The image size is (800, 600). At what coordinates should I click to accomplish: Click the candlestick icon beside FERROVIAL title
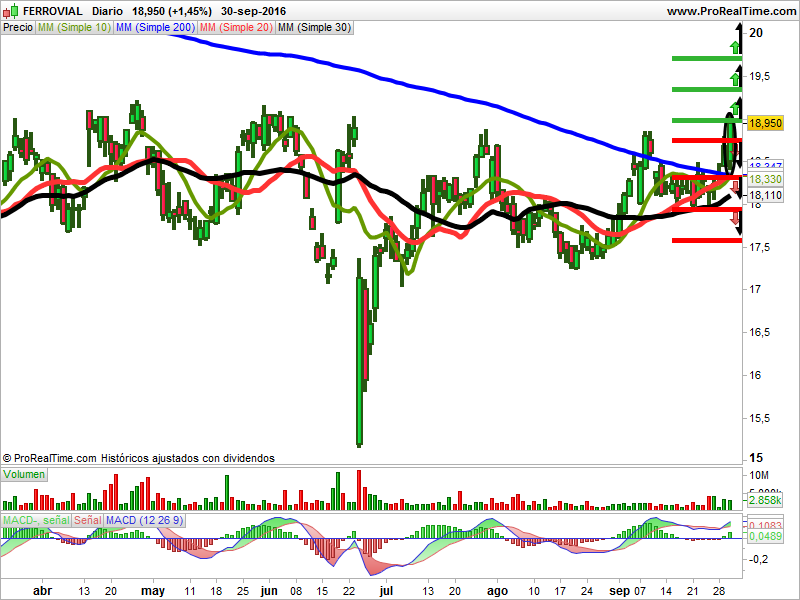pos(11,11)
